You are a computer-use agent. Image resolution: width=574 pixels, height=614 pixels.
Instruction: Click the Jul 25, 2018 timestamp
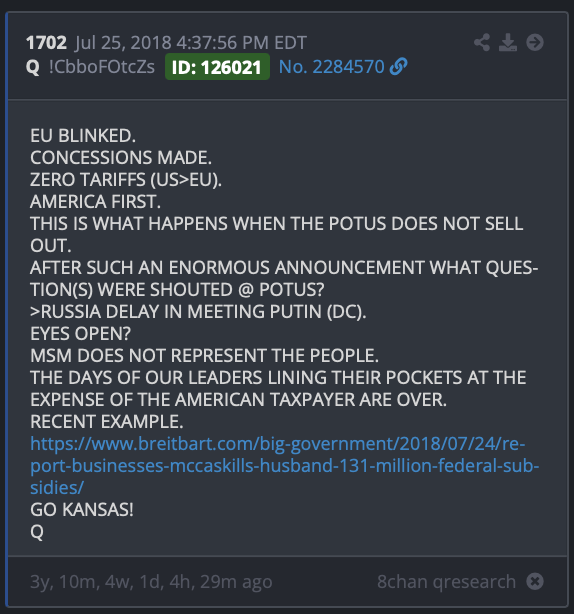pyautogui.click(x=191, y=43)
